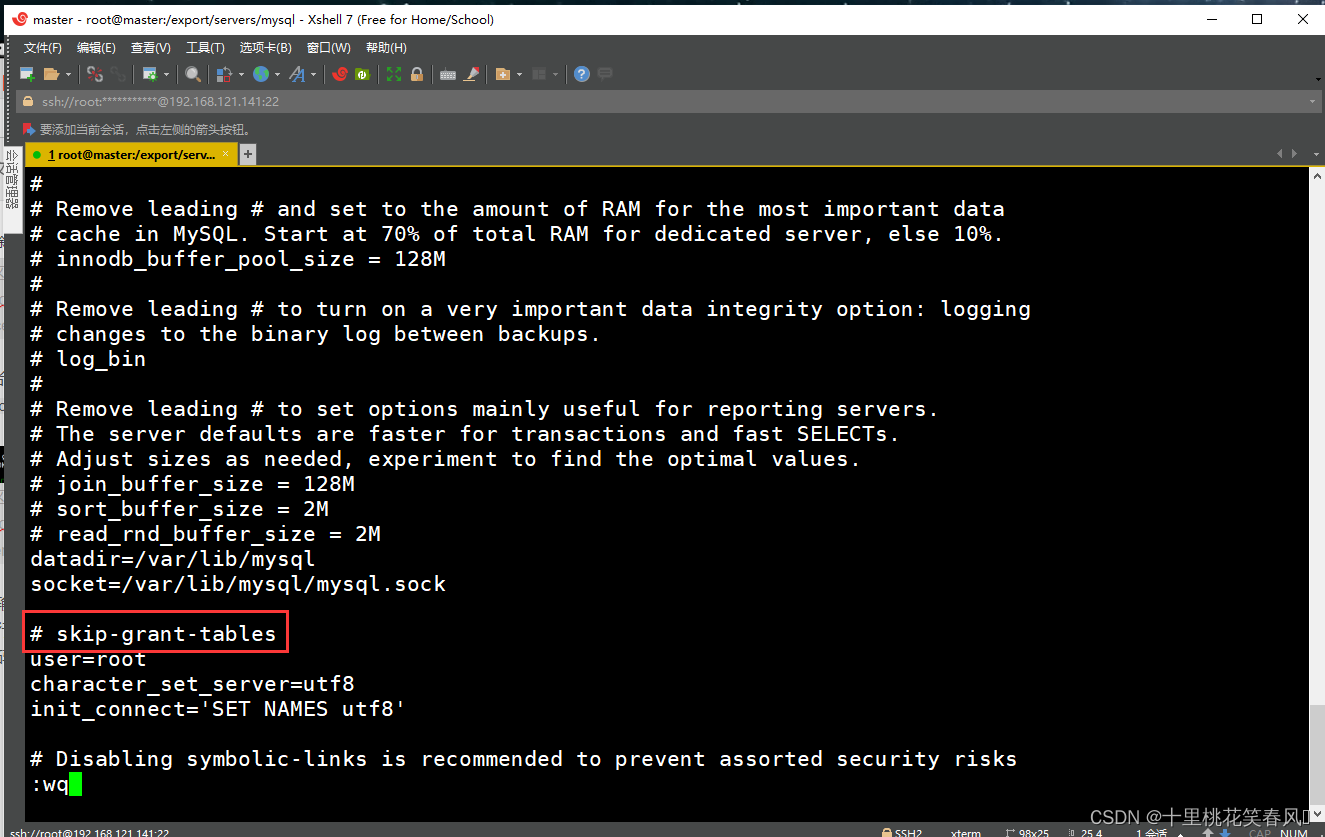Click the padlock icon in address bar
The width and height of the screenshot is (1325, 837).
(x=29, y=102)
